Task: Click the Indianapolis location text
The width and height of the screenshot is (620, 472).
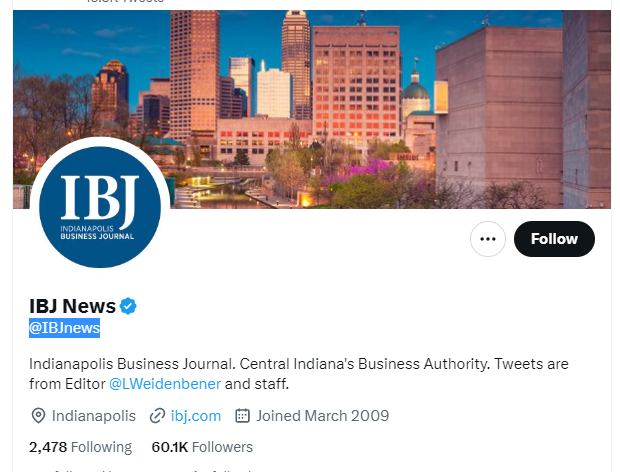Action: click(94, 416)
